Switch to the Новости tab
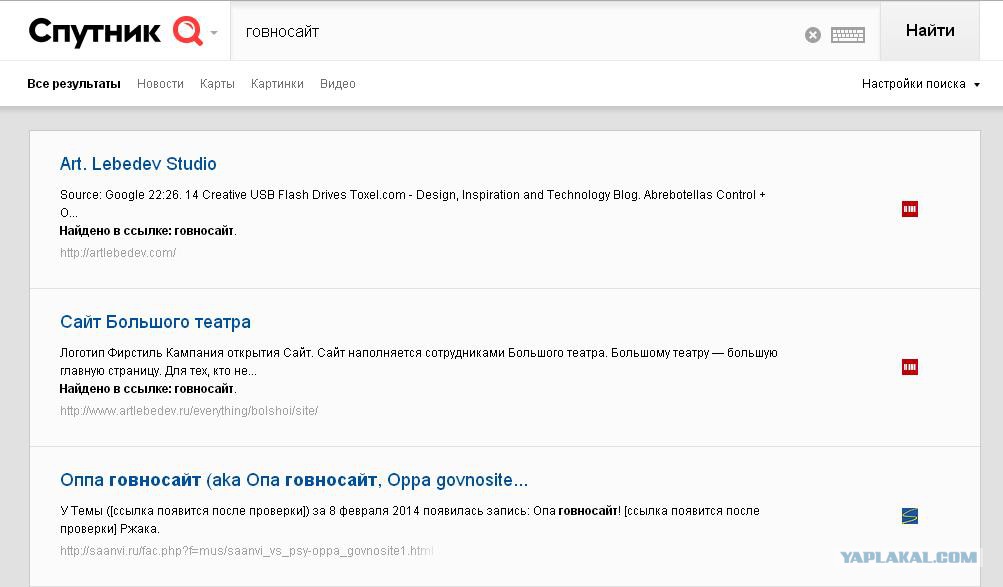 pos(160,84)
